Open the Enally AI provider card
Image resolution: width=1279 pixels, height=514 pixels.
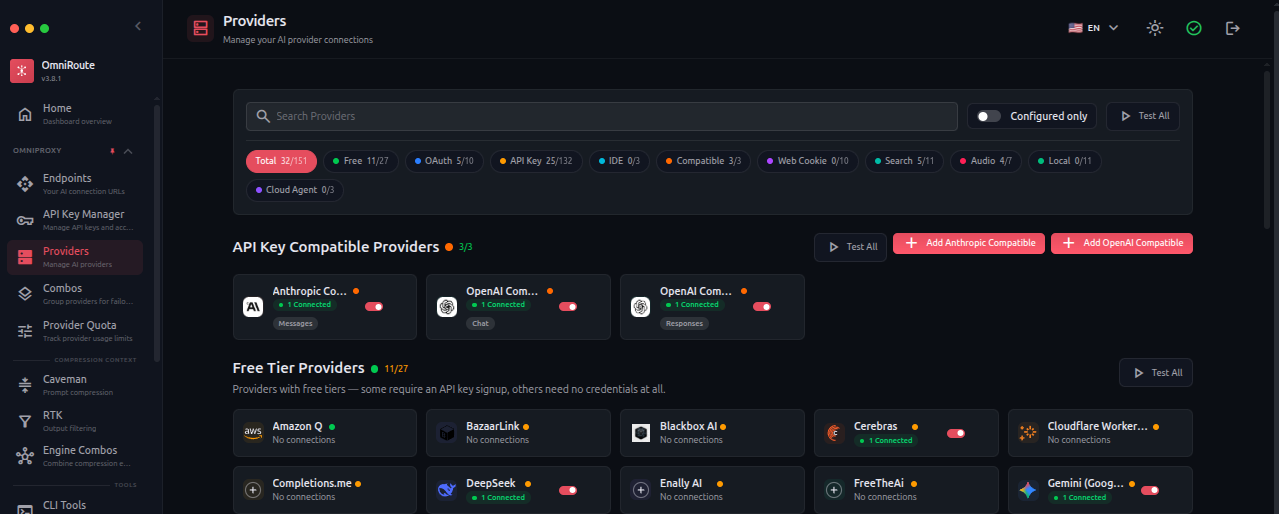(712, 490)
